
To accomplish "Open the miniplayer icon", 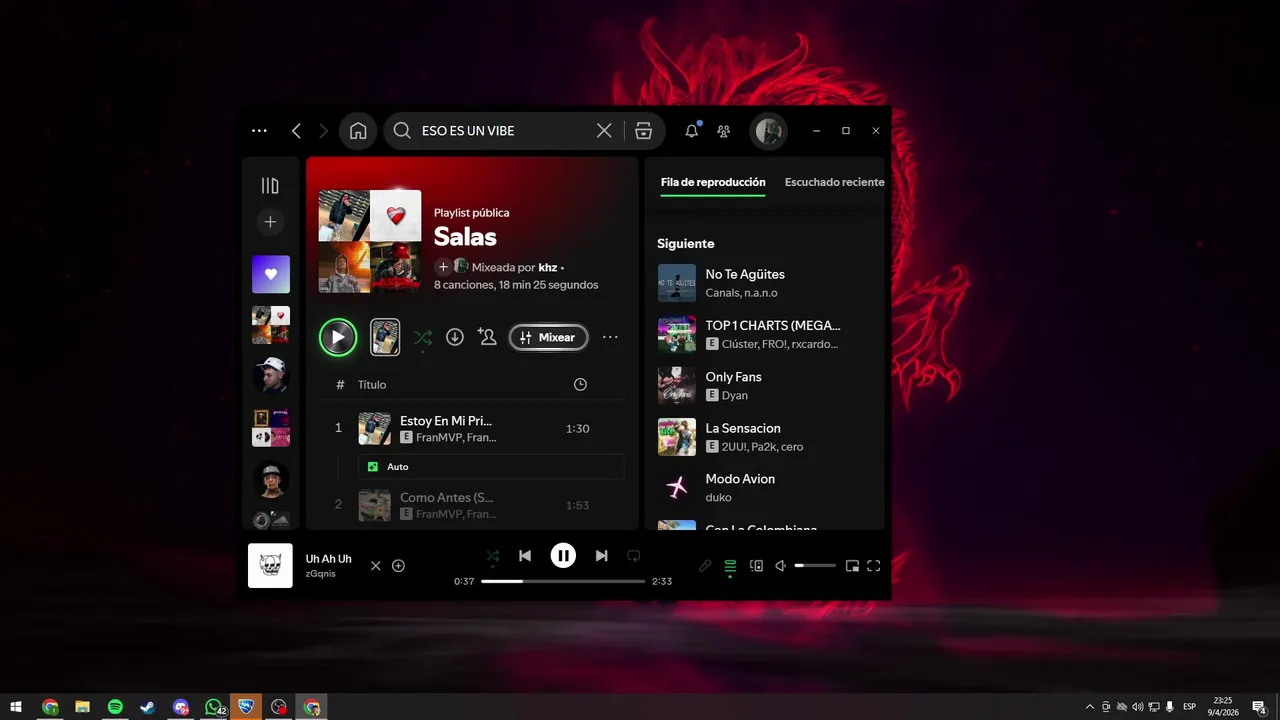I will click(852, 566).
